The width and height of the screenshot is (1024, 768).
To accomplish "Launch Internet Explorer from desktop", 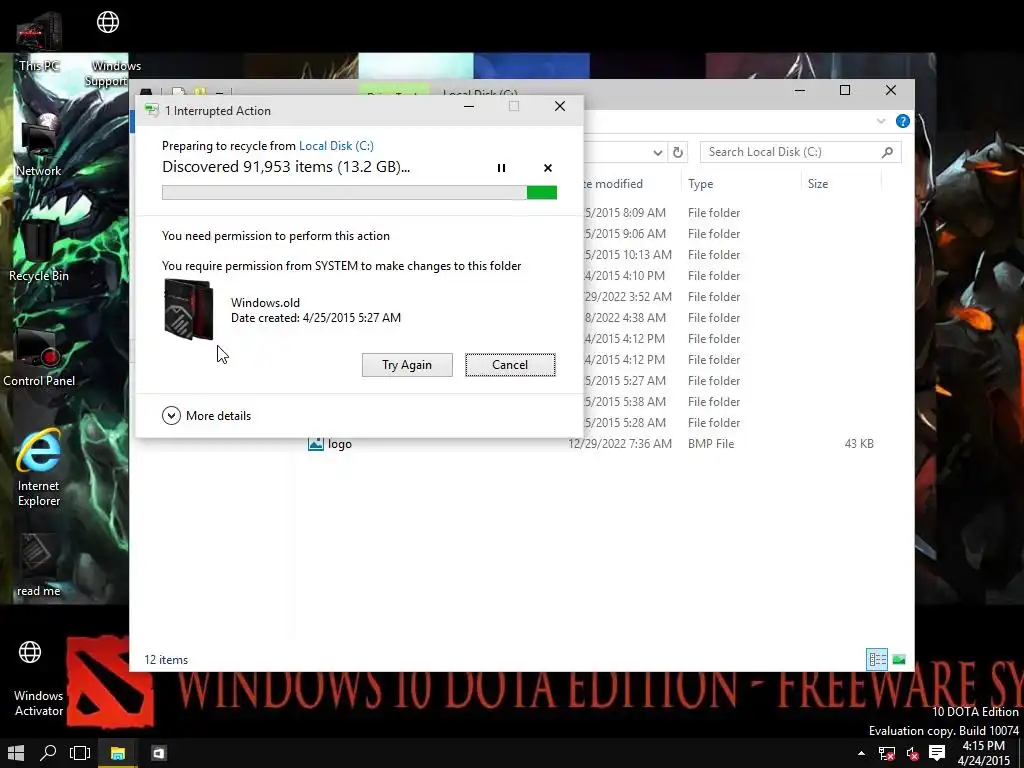I will pos(39,467).
